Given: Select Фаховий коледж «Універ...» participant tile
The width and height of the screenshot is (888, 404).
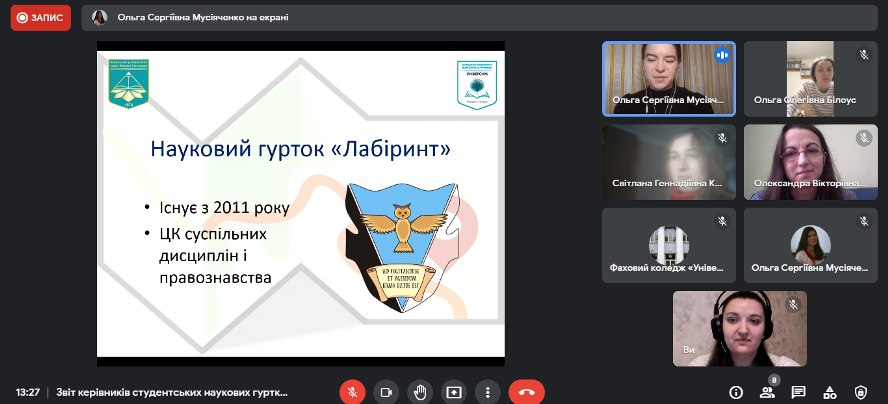Looking at the screenshot, I should pos(669,245).
